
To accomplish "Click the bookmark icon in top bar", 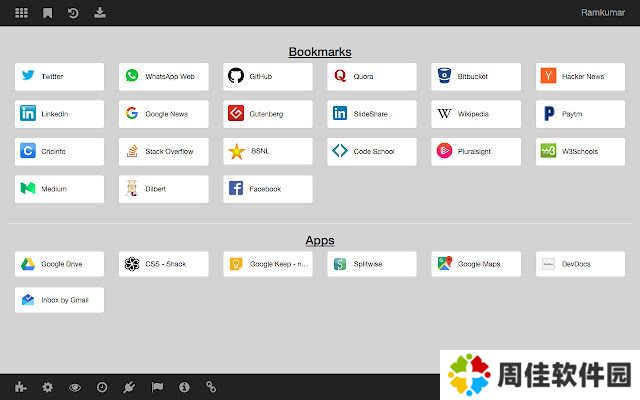I will click(x=47, y=13).
